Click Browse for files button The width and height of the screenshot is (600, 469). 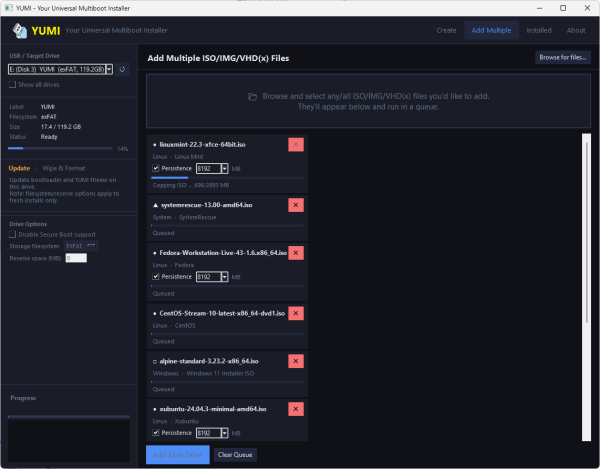563,57
